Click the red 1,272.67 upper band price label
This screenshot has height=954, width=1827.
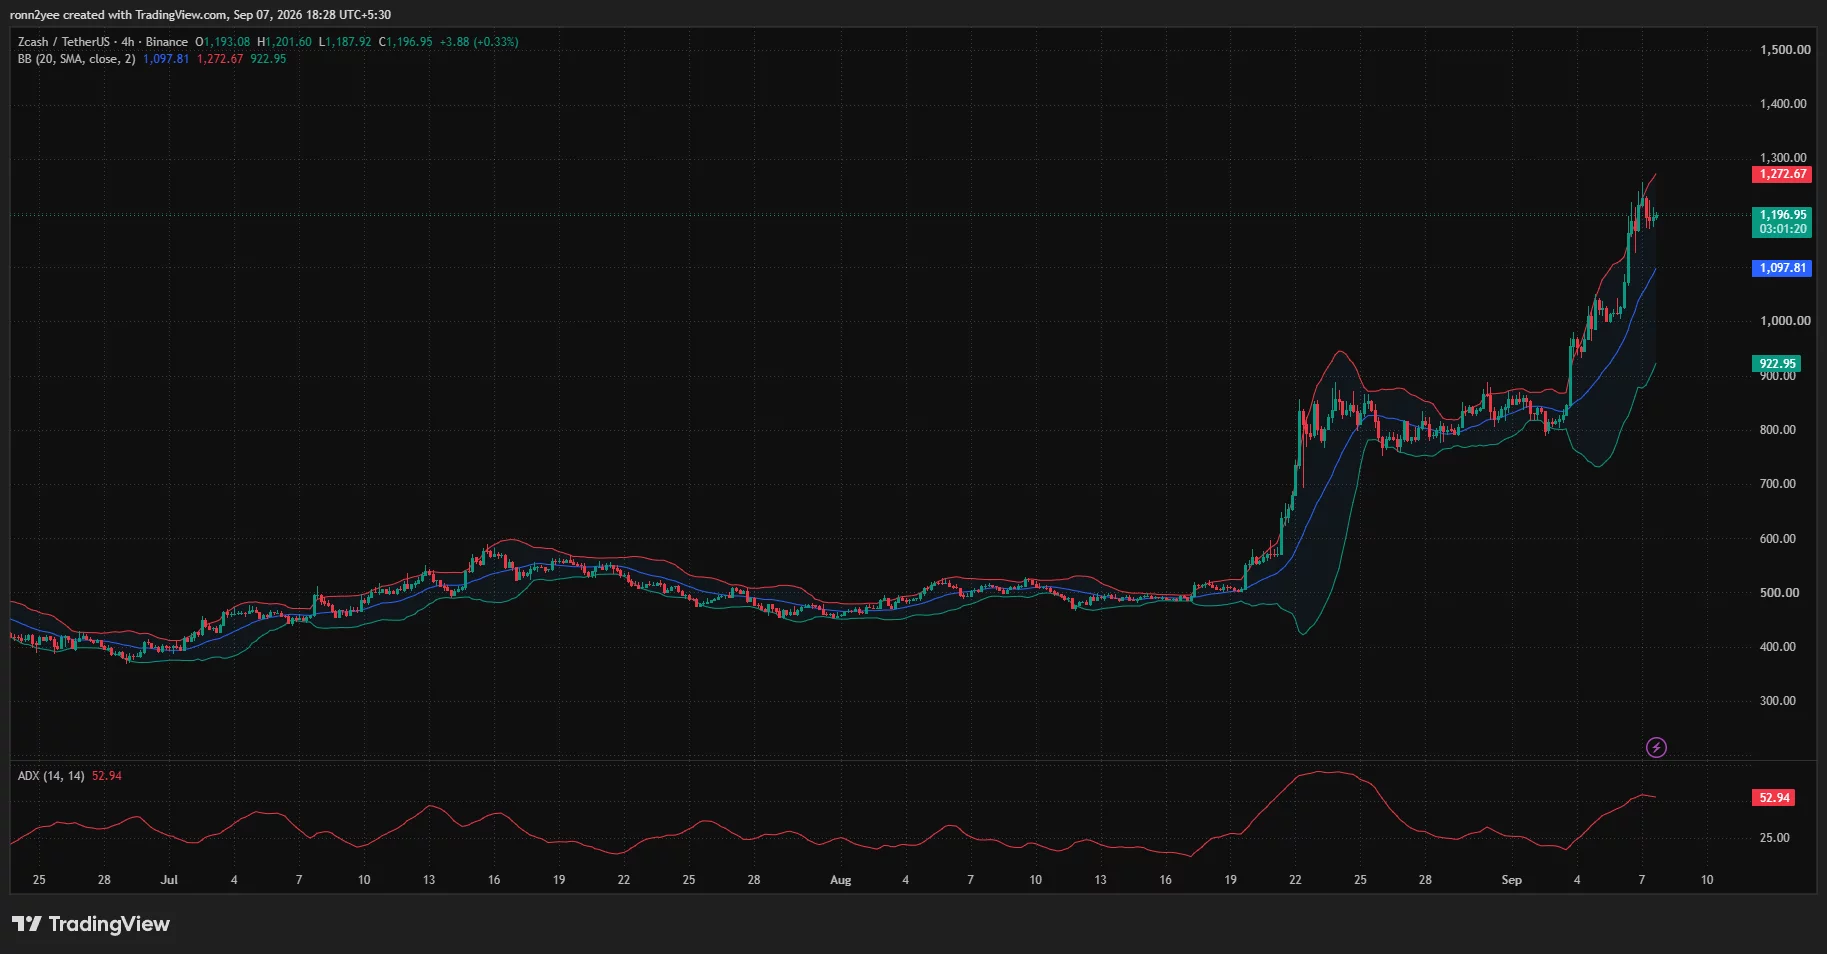(x=1782, y=174)
